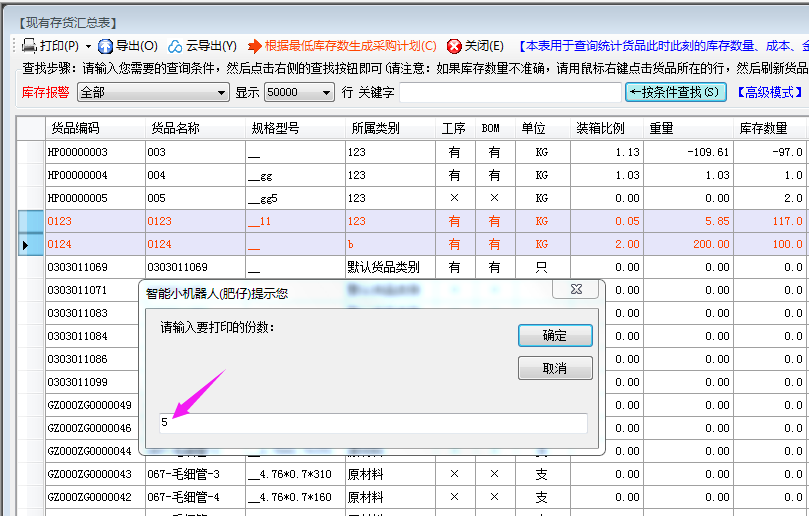Screen dimensions: 809x516
Task: Cancel the dialog with 取消 button
Action: pos(555,369)
